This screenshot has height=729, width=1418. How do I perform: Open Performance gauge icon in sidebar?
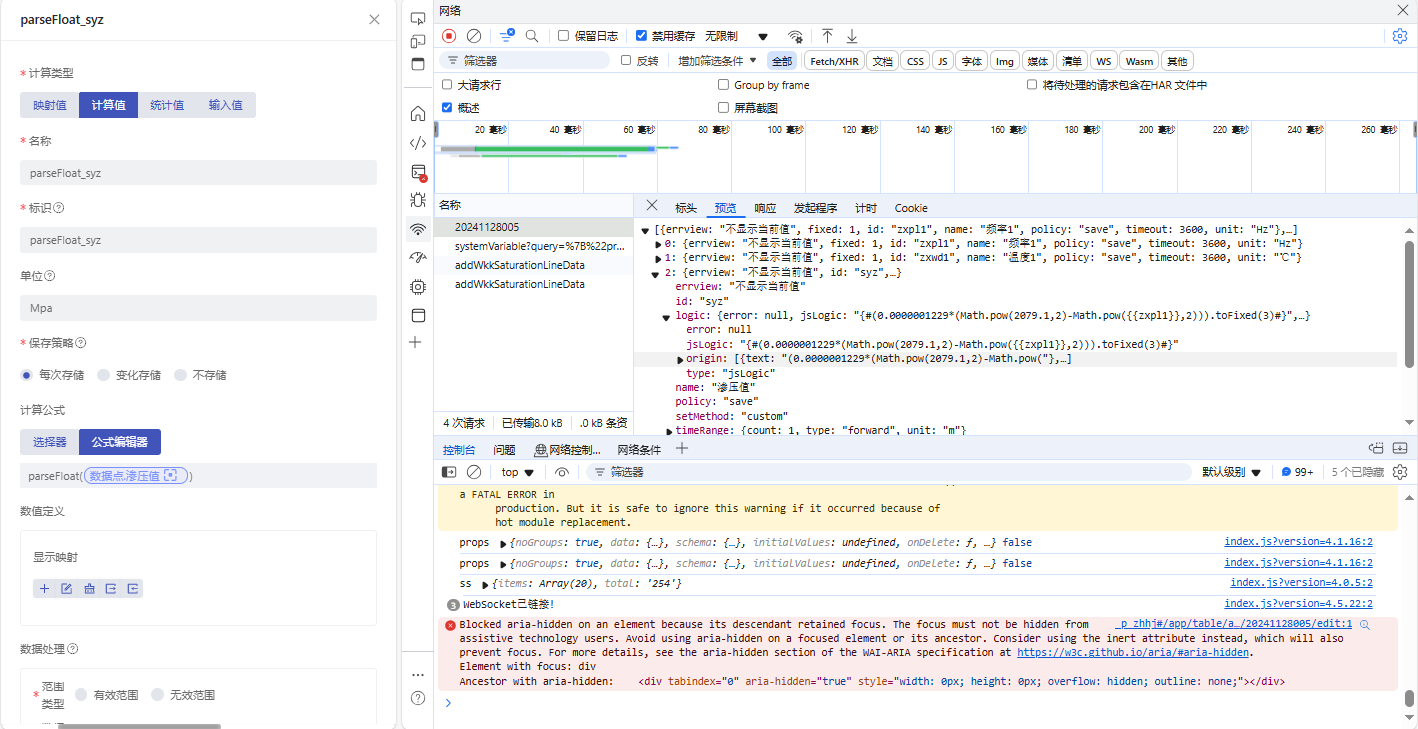[x=418, y=258]
